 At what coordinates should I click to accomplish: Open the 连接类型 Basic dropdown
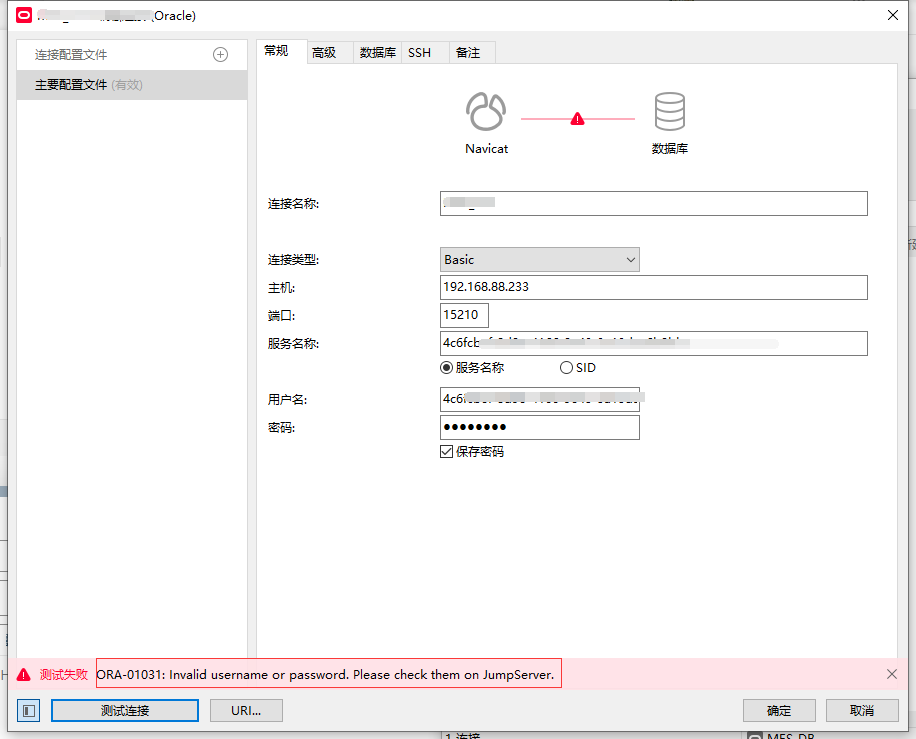539,260
